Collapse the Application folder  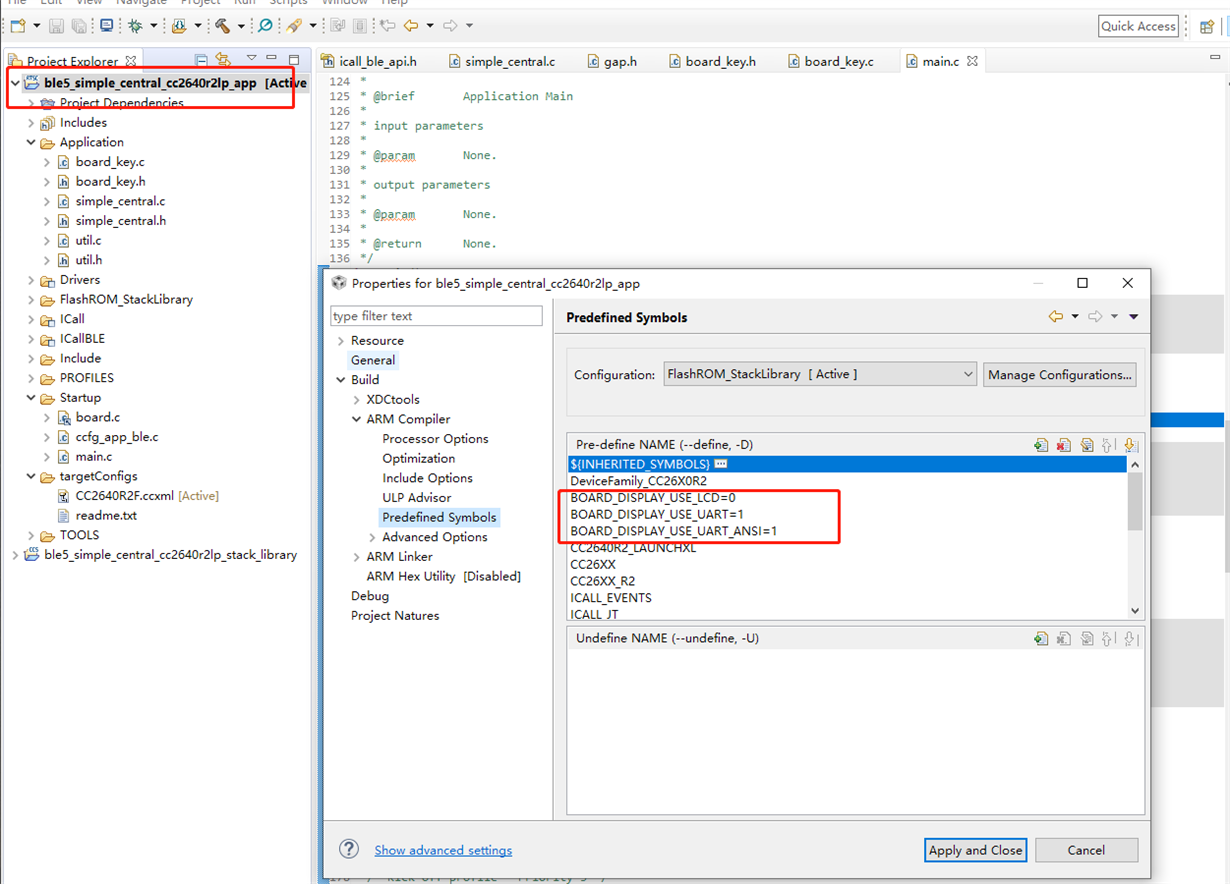point(32,143)
